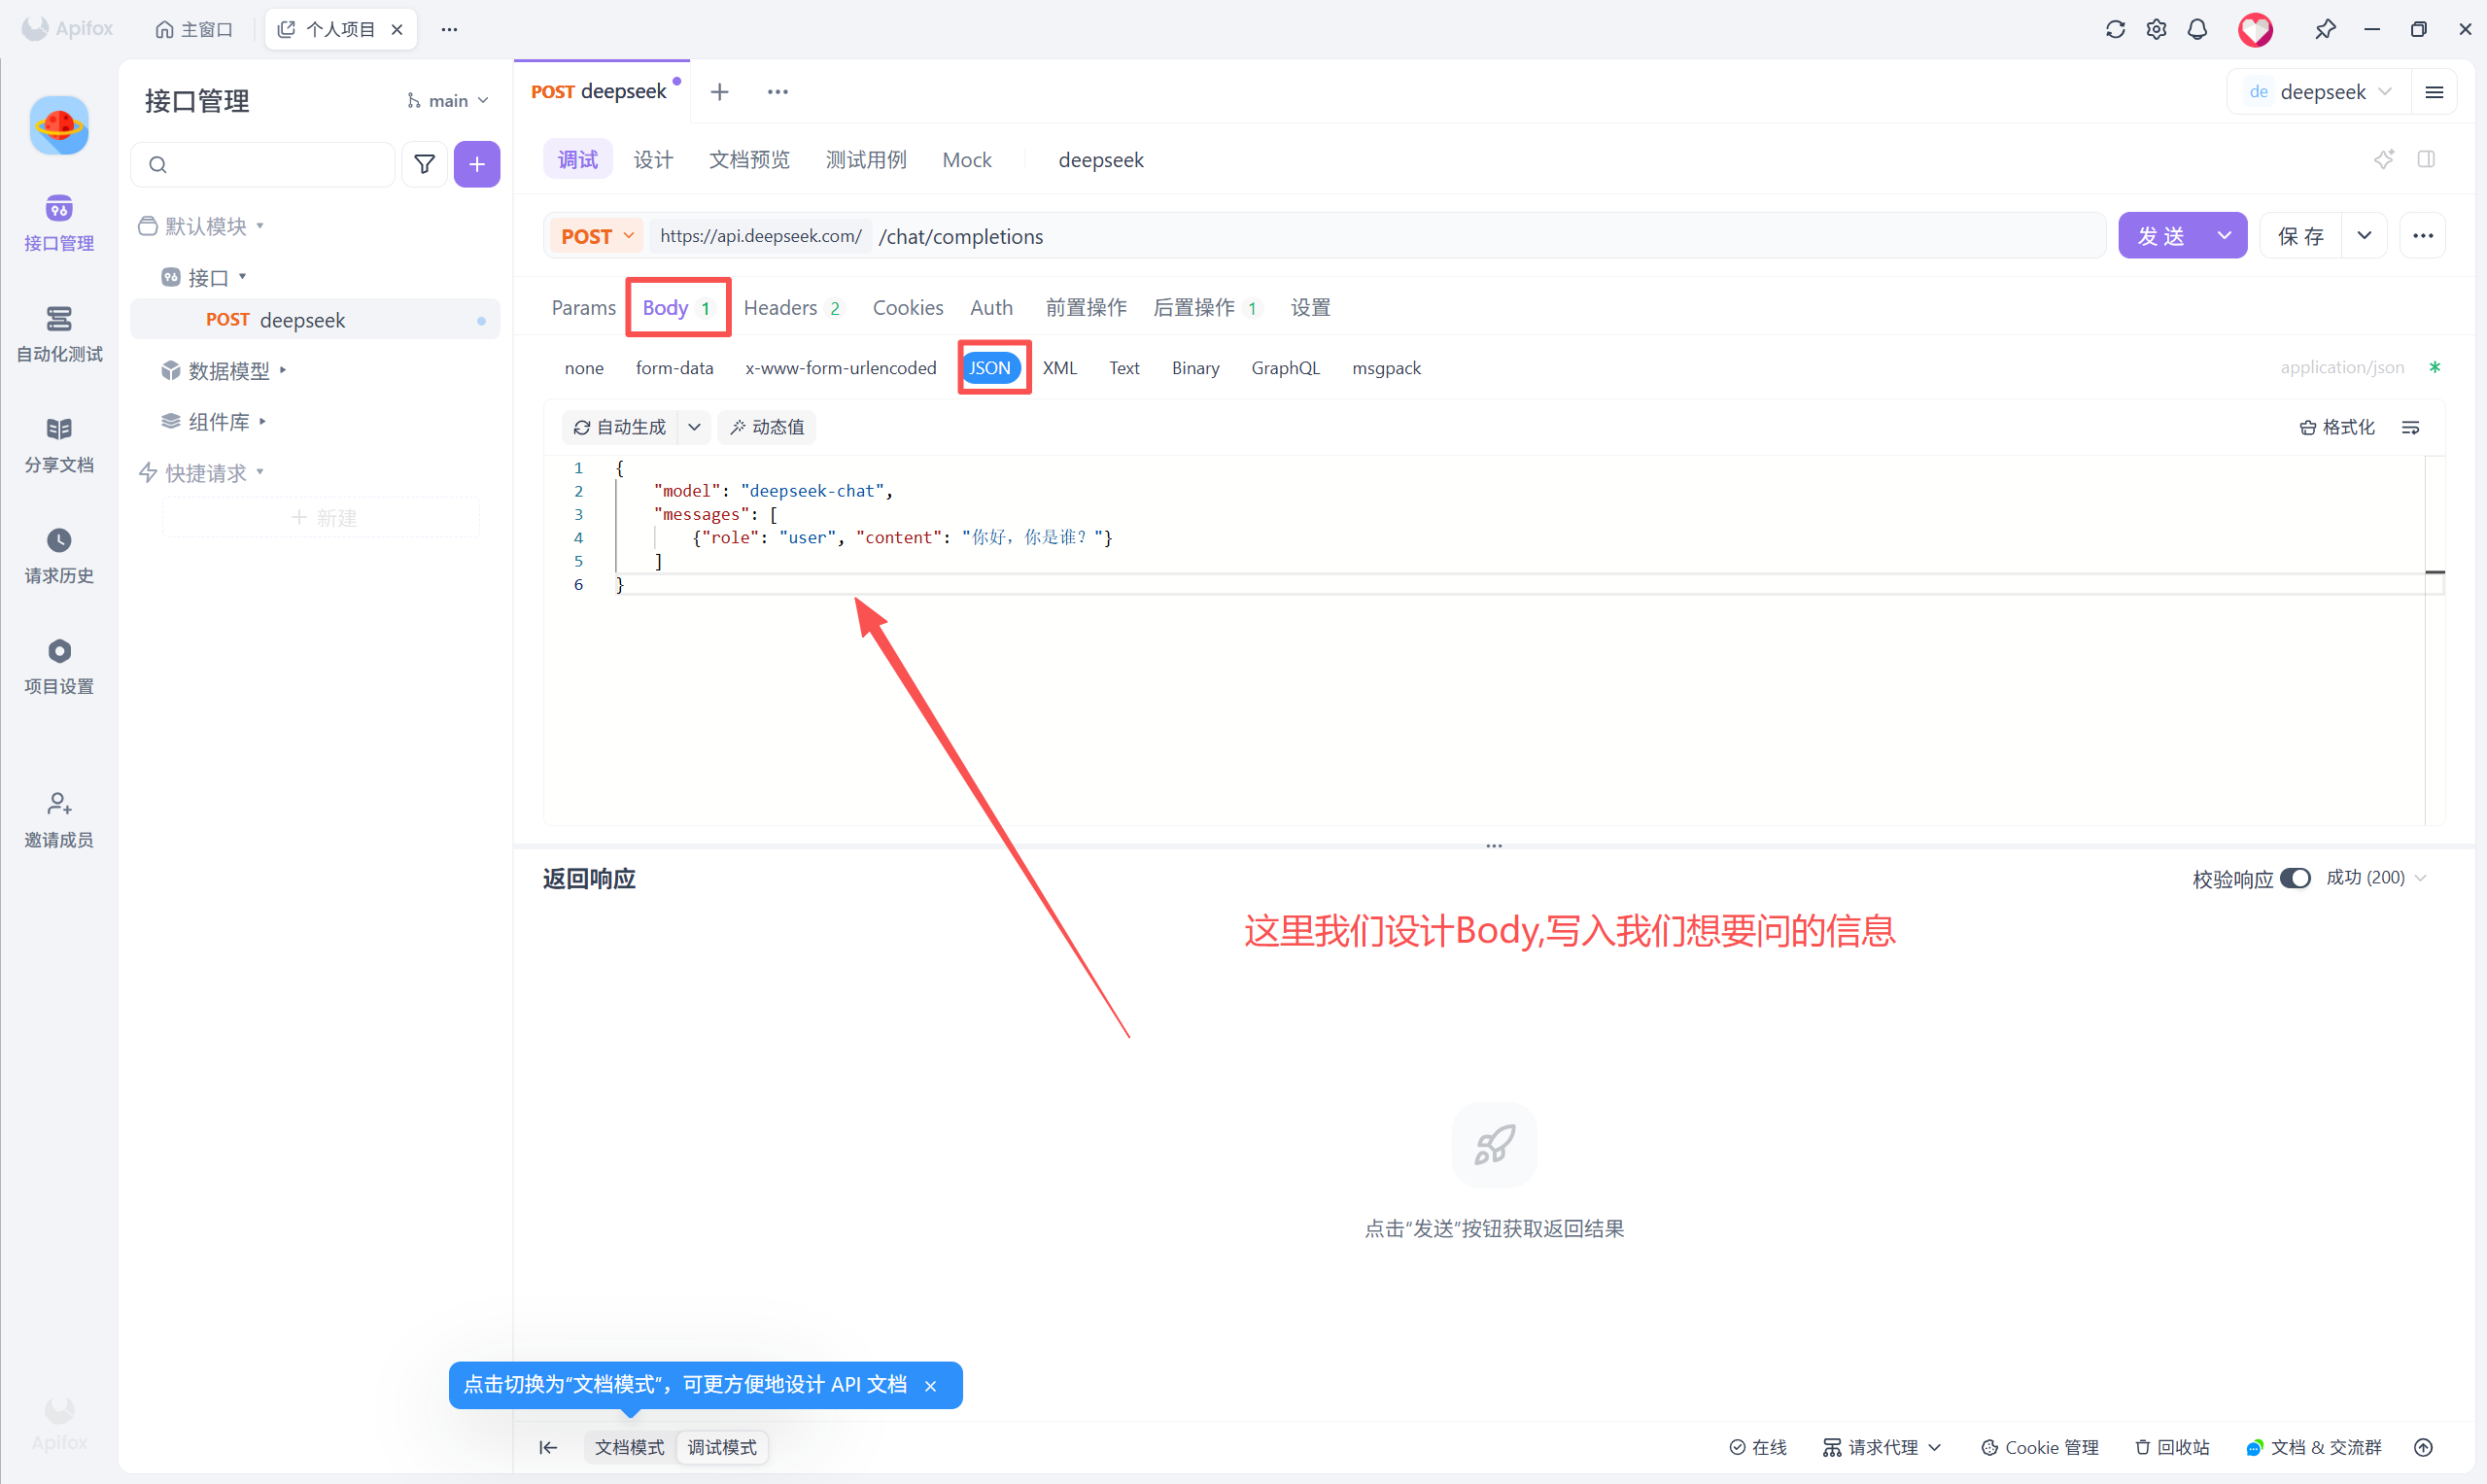This screenshot has height=1484, width=2487.
Task: Expand the 发送 button dropdown arrow
Action: pyautogui.click(x=2224, y=236)
